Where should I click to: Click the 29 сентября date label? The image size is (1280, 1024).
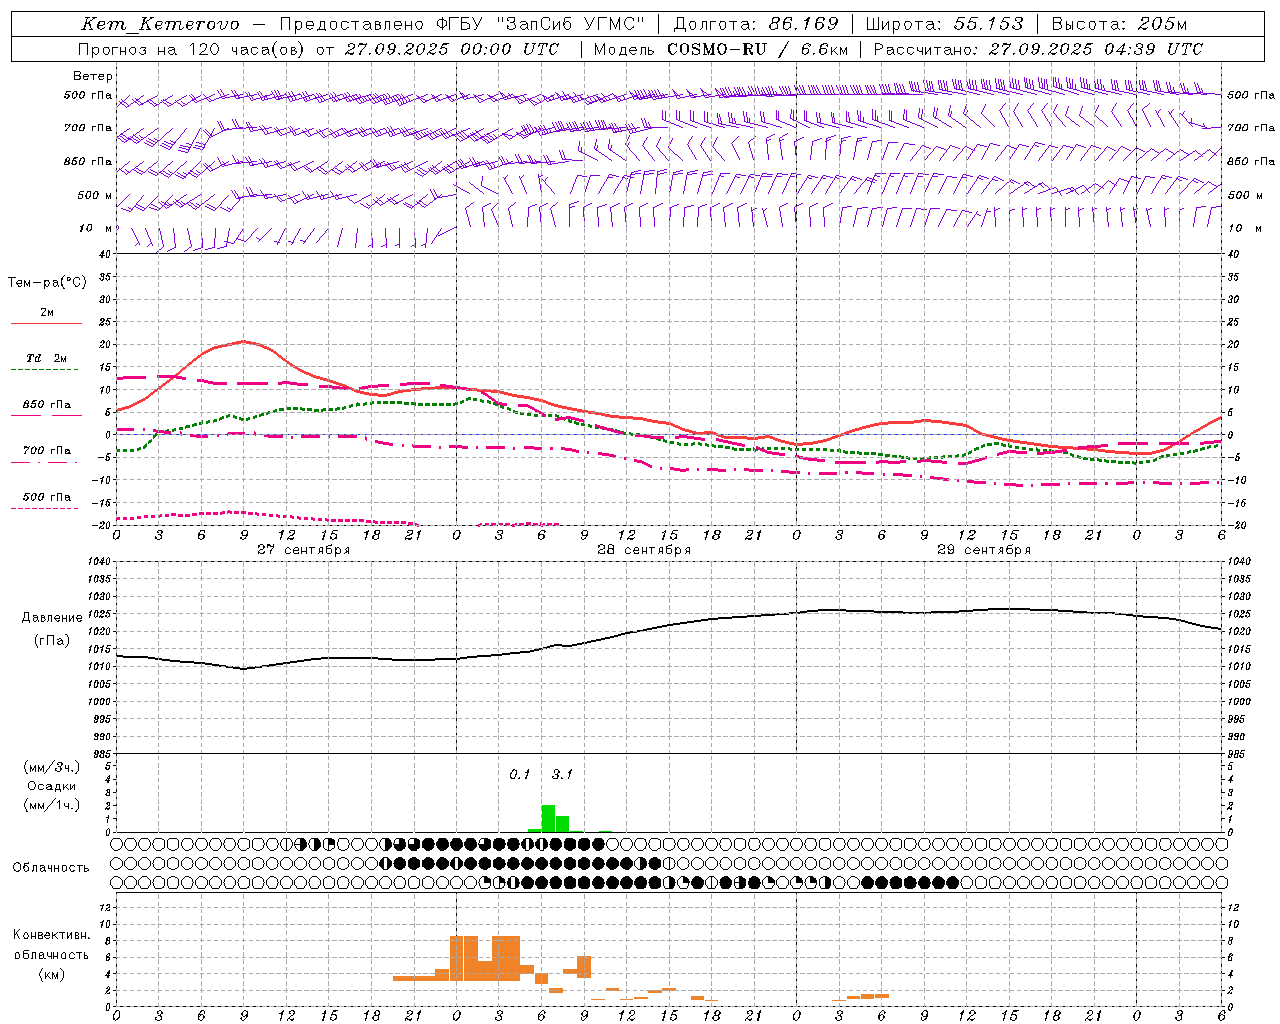[983, 550]
